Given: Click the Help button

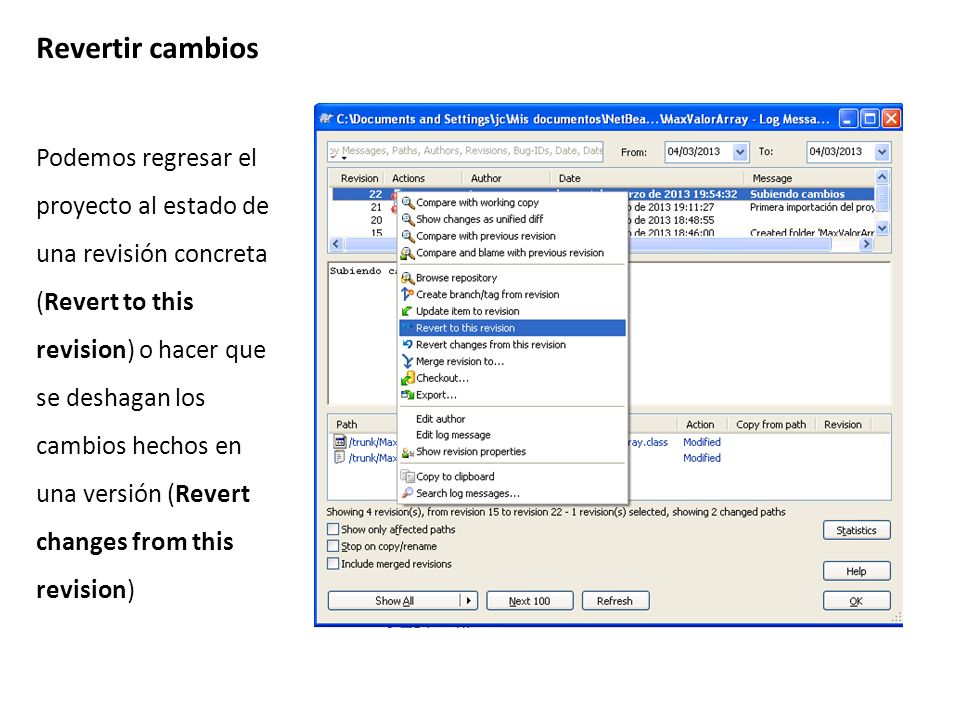Looking at the screenshot, I should tap(856, 571).
